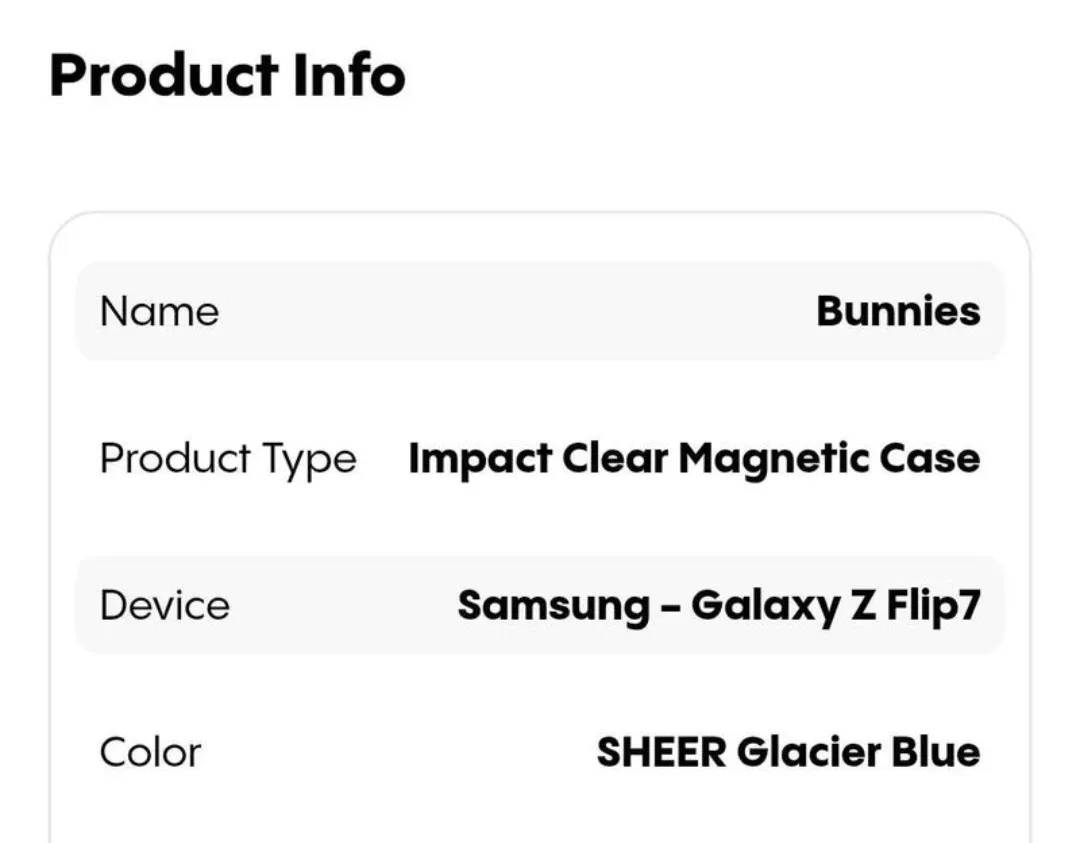Select the Name row
Viewport: 1080px width, 843px height.
tap(540, 311)
